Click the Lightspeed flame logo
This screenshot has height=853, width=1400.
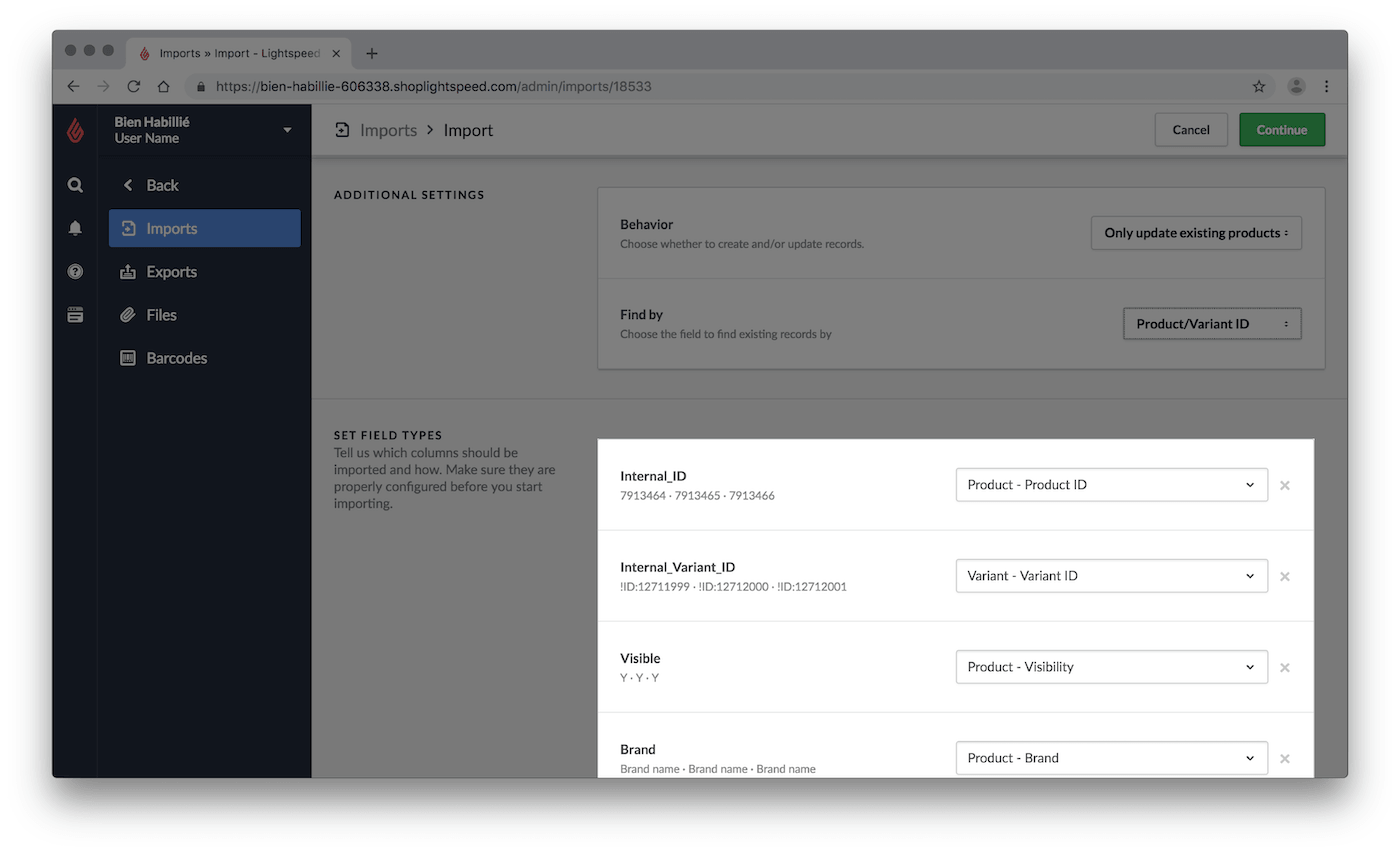click(75, 130)
